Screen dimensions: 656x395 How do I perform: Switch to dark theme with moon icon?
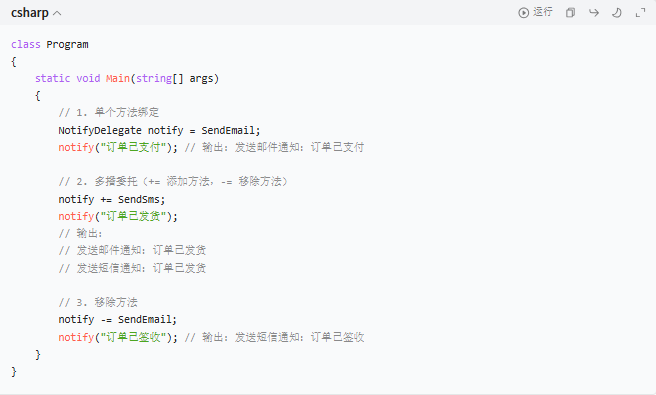(617, 13)
